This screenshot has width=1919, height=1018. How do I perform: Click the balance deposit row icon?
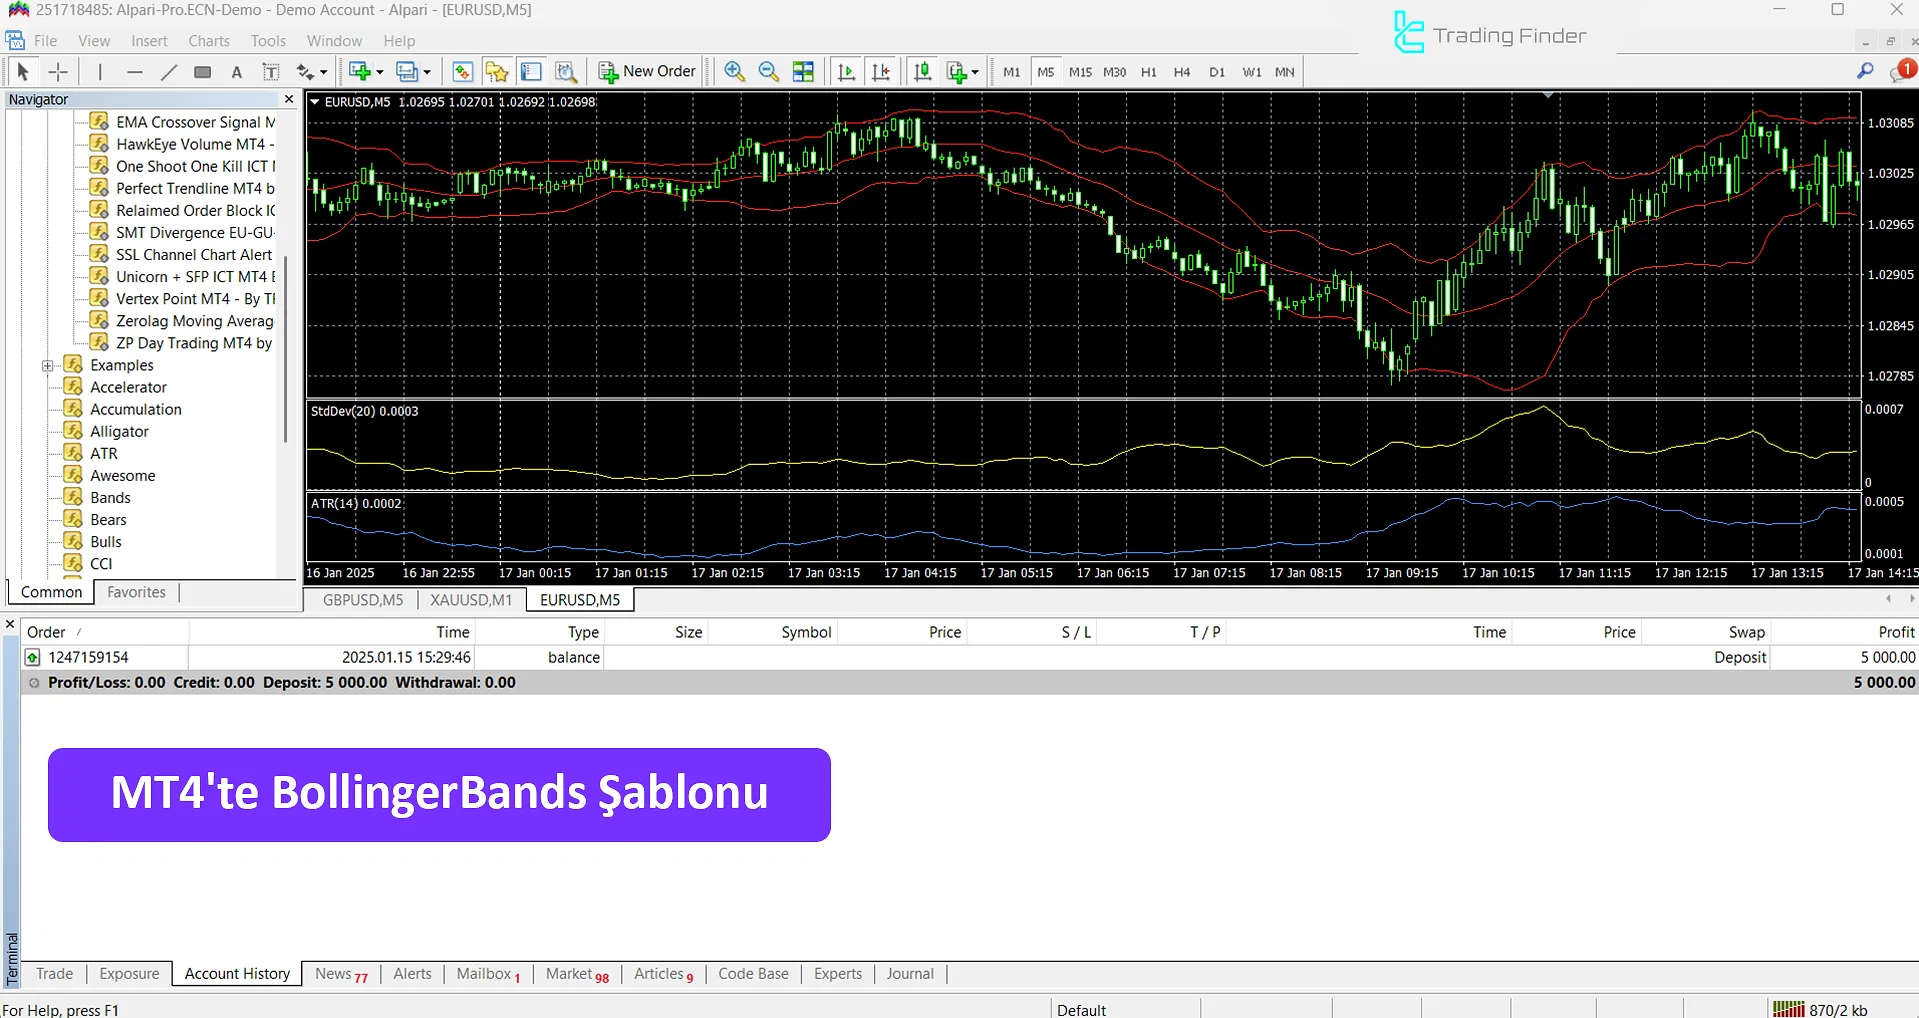33,657
